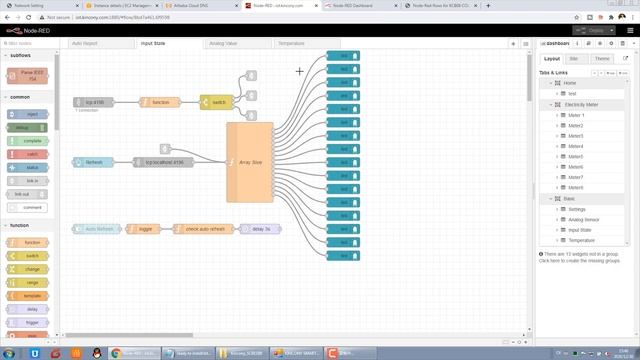This screenshot has height=360, width=640.
Task: Collapse the Basic tab tree
Action: click(551, 199)
